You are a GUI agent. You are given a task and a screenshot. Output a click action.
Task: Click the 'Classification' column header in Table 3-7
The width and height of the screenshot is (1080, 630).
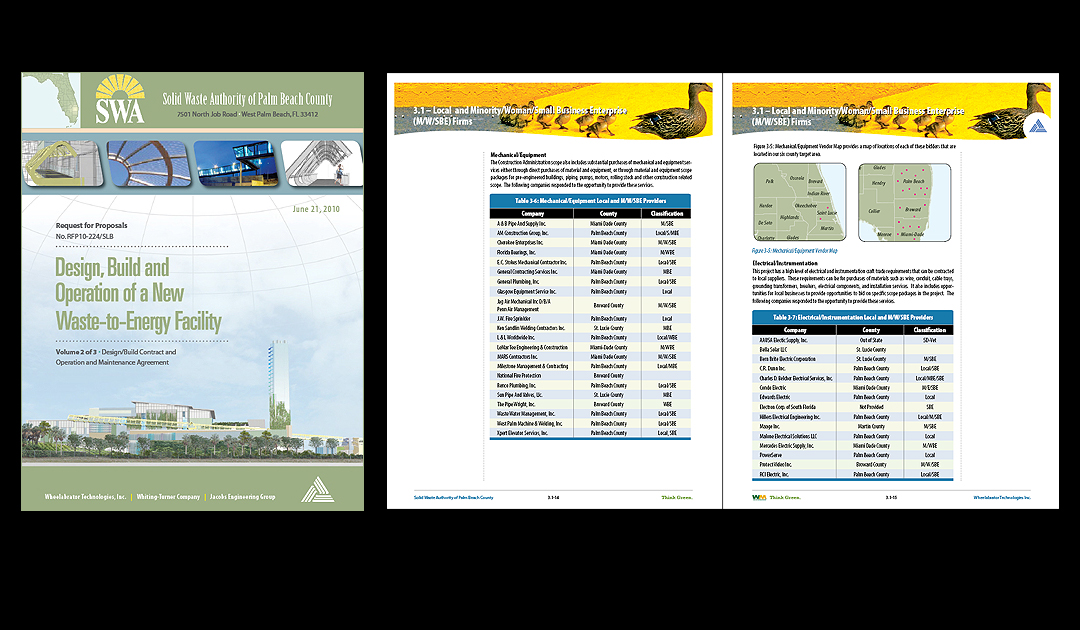click(x=930, y=330)
